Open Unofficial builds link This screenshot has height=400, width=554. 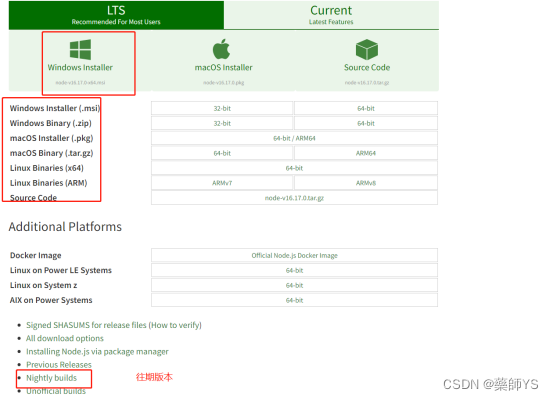pyautogui.click(x=56, y=391)
